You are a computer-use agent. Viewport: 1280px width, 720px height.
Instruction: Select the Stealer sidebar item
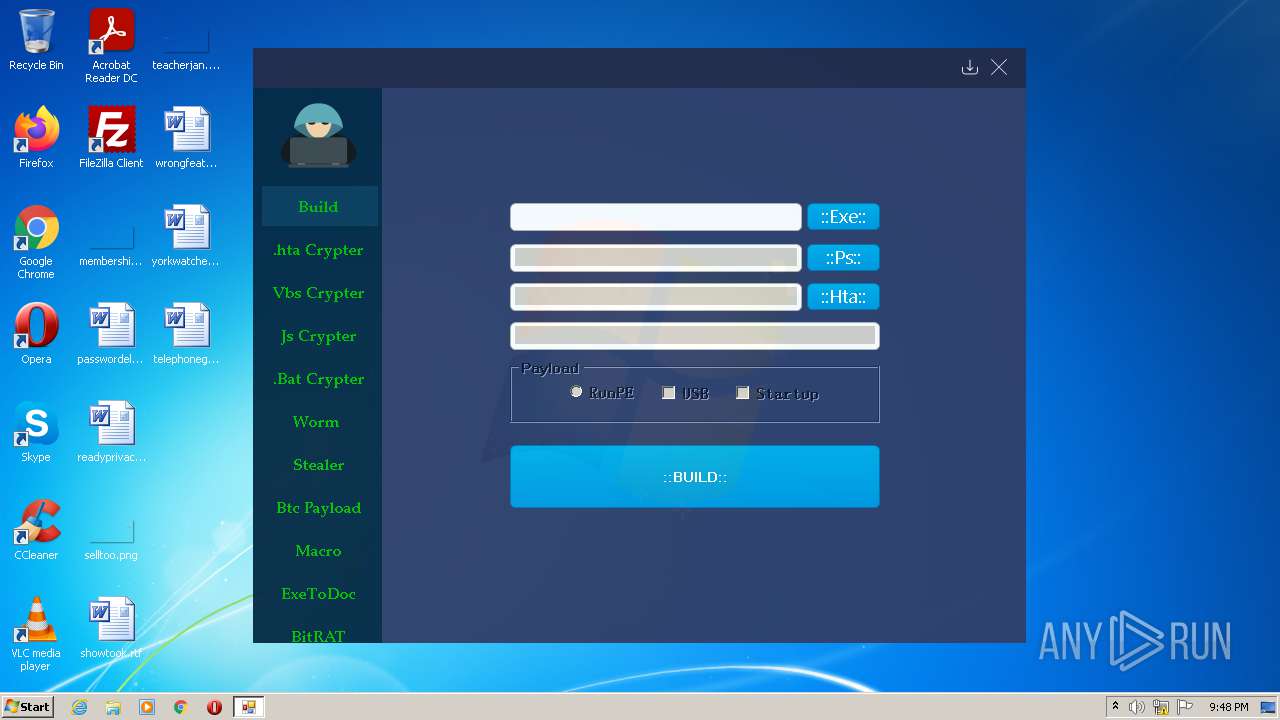tap(319, 465)
